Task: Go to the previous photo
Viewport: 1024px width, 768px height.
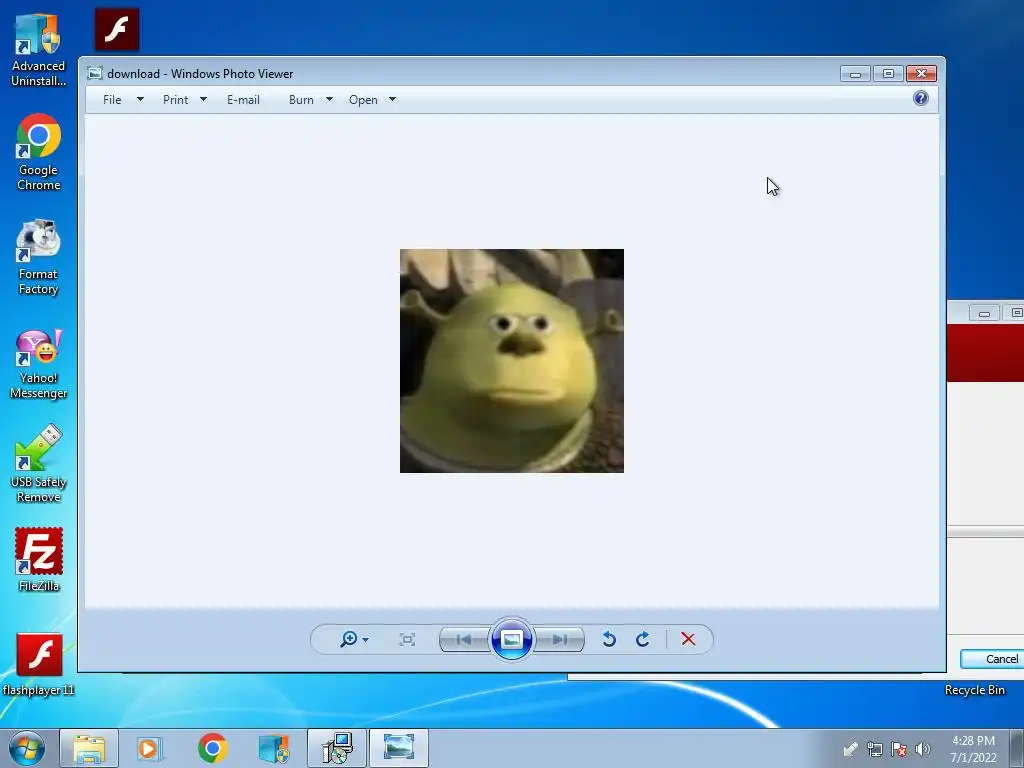Action: tap(464, 639)
